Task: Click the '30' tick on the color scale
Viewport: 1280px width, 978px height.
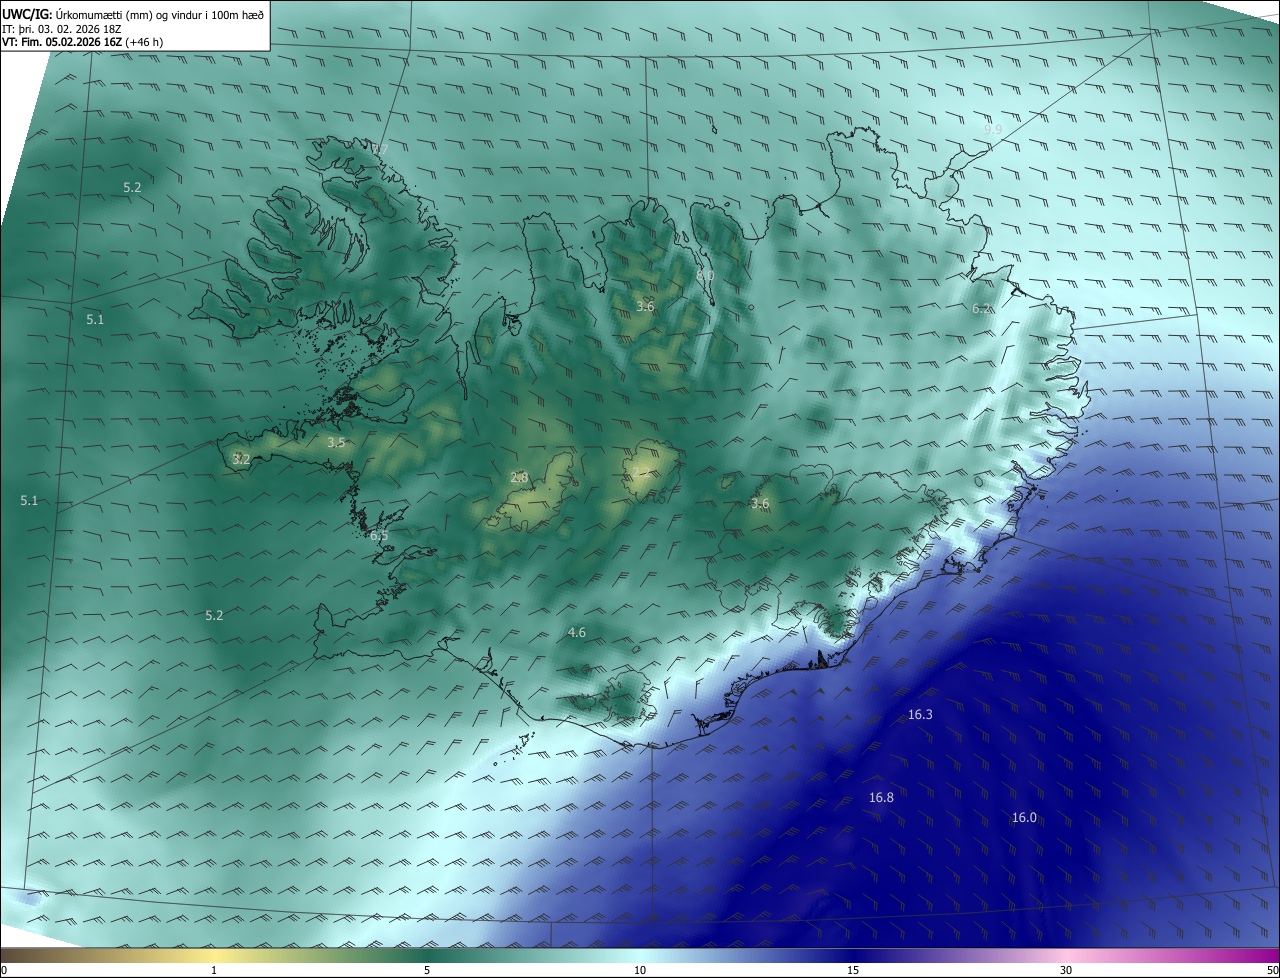Action: 1066,970
